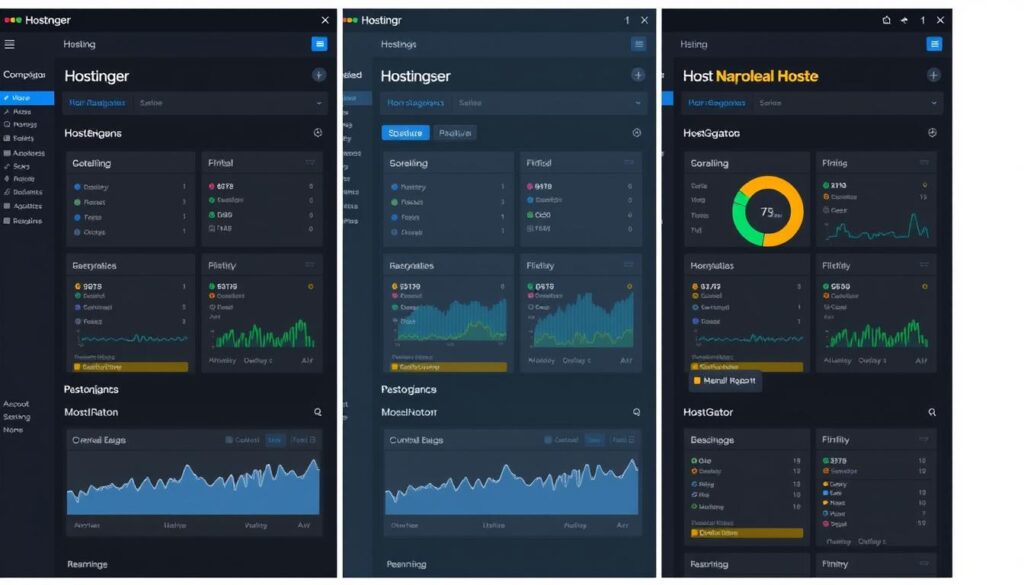Click search icon beside HostGator in right window
Screen dimensions: 1024x585
[932, 412]
